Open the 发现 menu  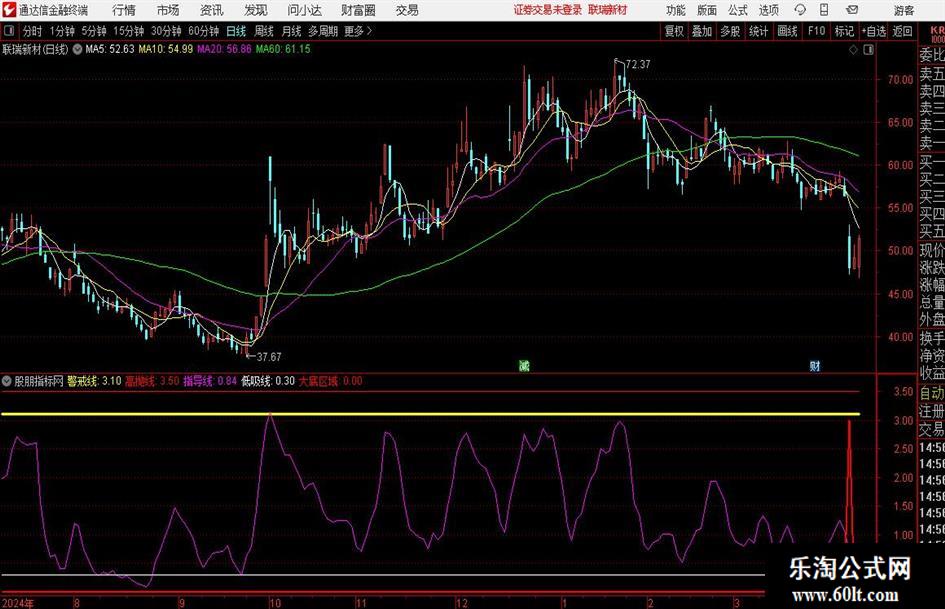pos(256,10)
